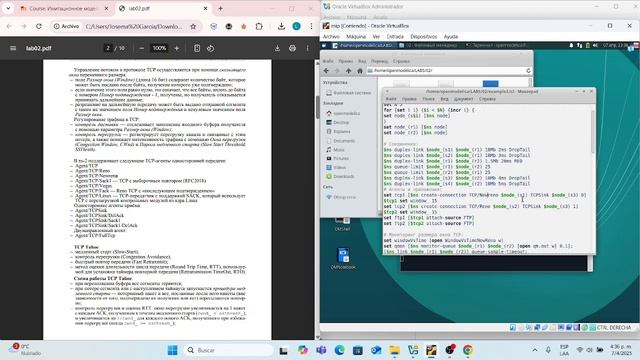The height and width of the screenshot is (360, 640).
Task: Go back in Chrome browser
Action: [x=9, y=26]
